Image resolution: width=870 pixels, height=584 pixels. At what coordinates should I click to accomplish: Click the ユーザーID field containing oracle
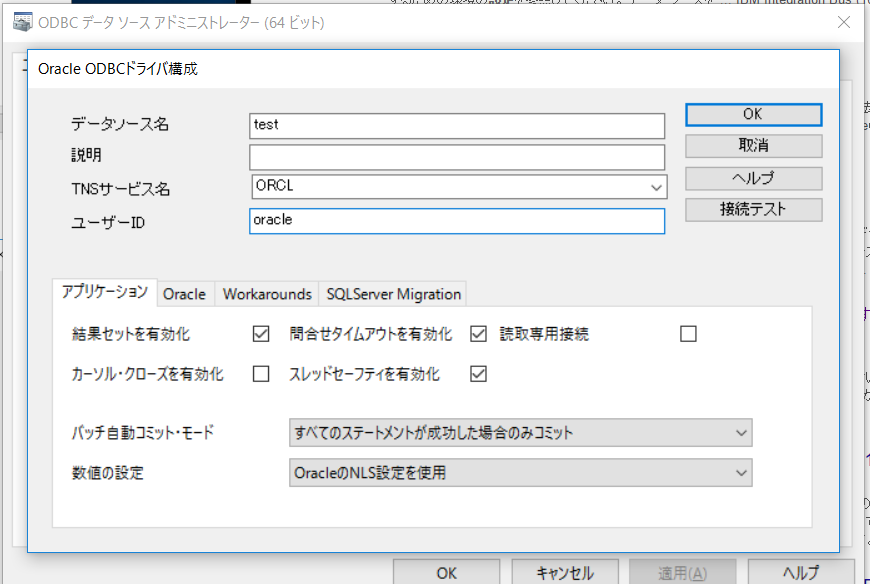pos(457,221)
